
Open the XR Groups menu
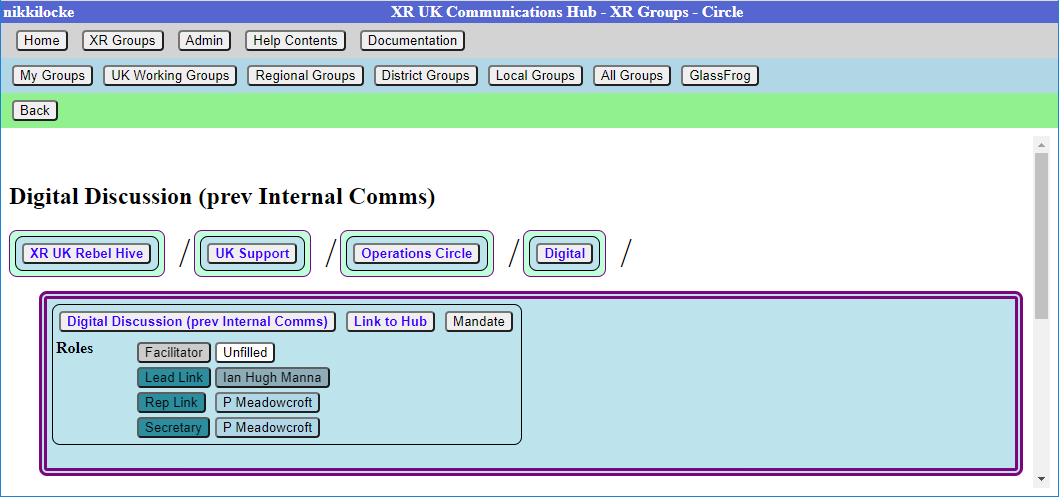tap(123, 41)
